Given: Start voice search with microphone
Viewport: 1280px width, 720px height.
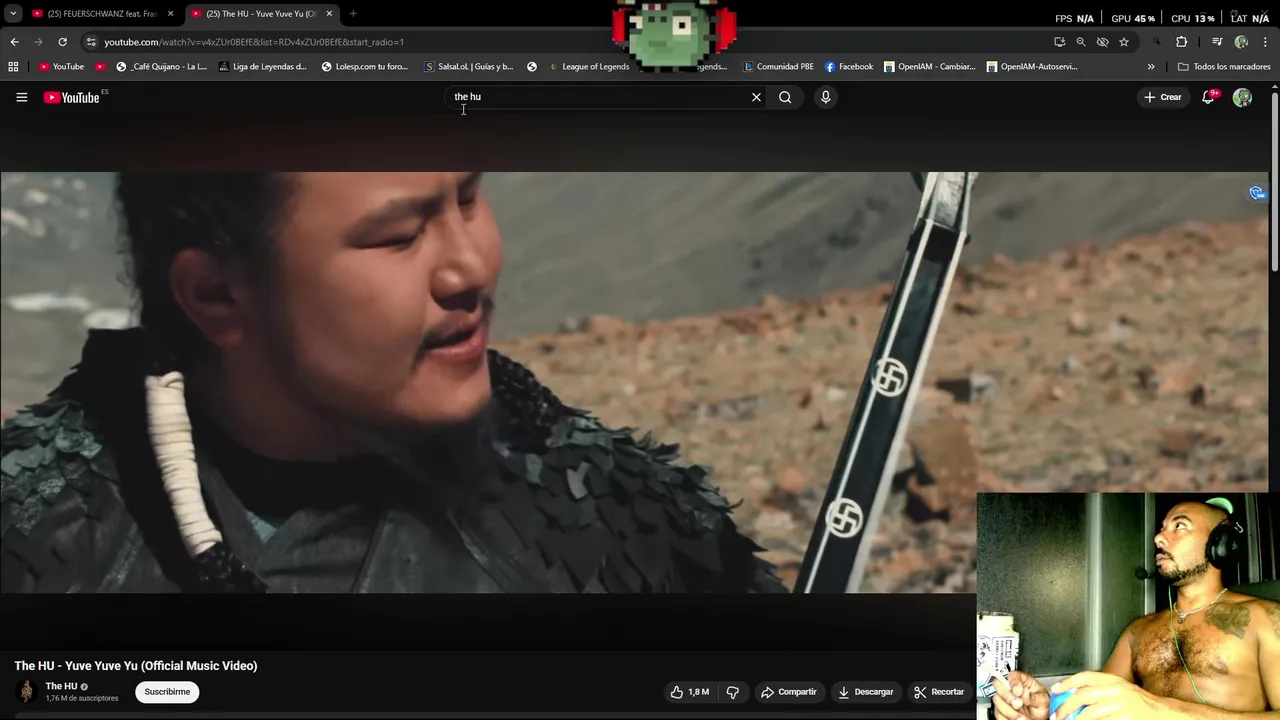Looking at the screenshot, I should [825, 97].
